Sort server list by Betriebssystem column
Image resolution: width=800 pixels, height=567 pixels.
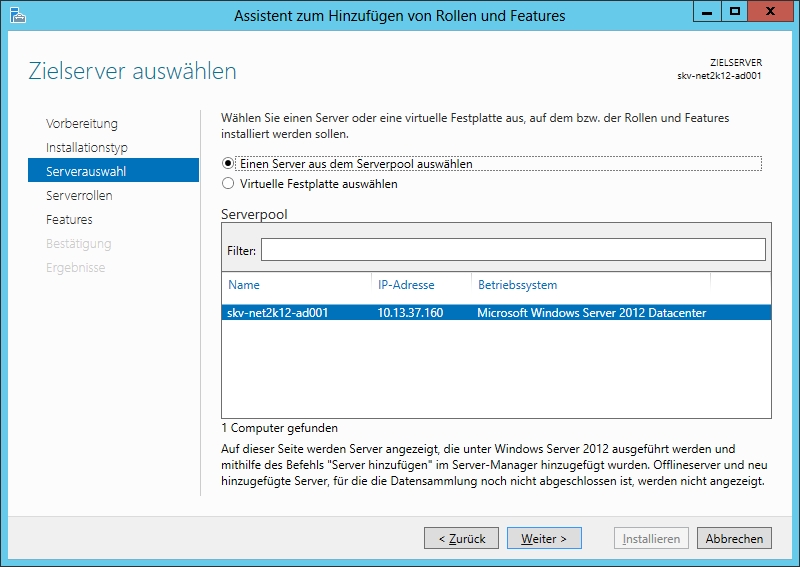517,285
